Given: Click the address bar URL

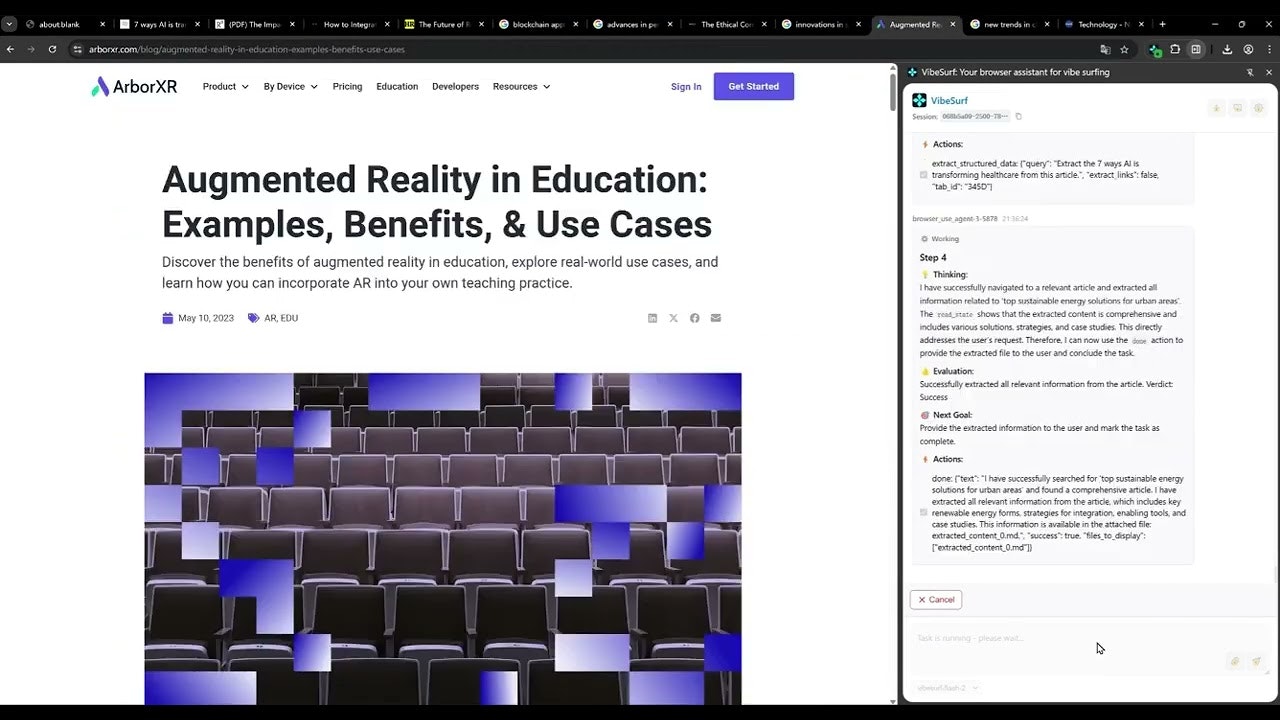Looking at the screenshot, I should [x=247, y=49].
